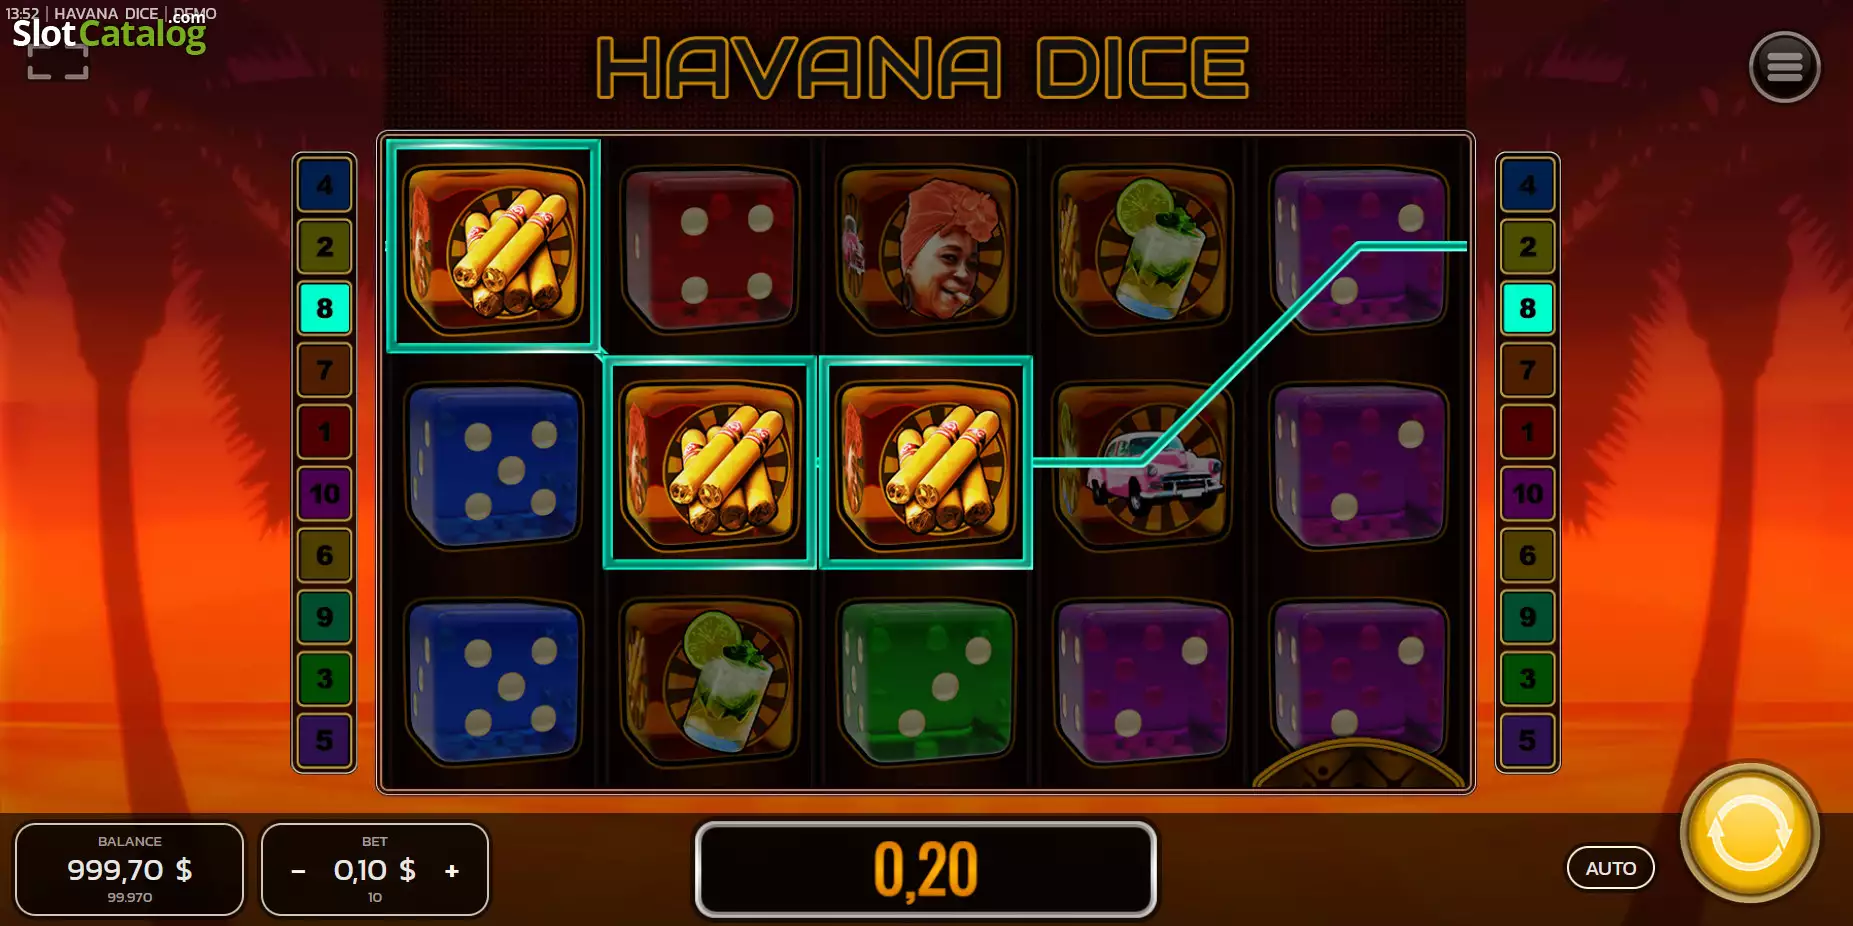Viewport: 1853px width, 926px height.
Task: Select purple payline 5 on right panel
Action: (x=1528, y=740)
